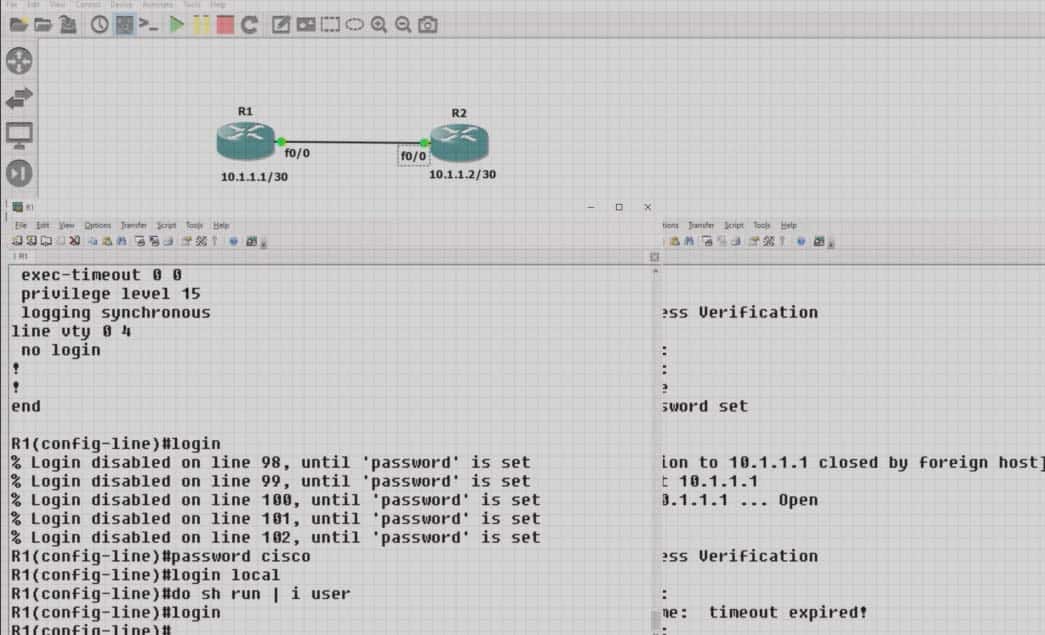Viewport: 1045px width, 635px height.
Task: Browse end devices monitor icon
Action: tap(19, 136)
